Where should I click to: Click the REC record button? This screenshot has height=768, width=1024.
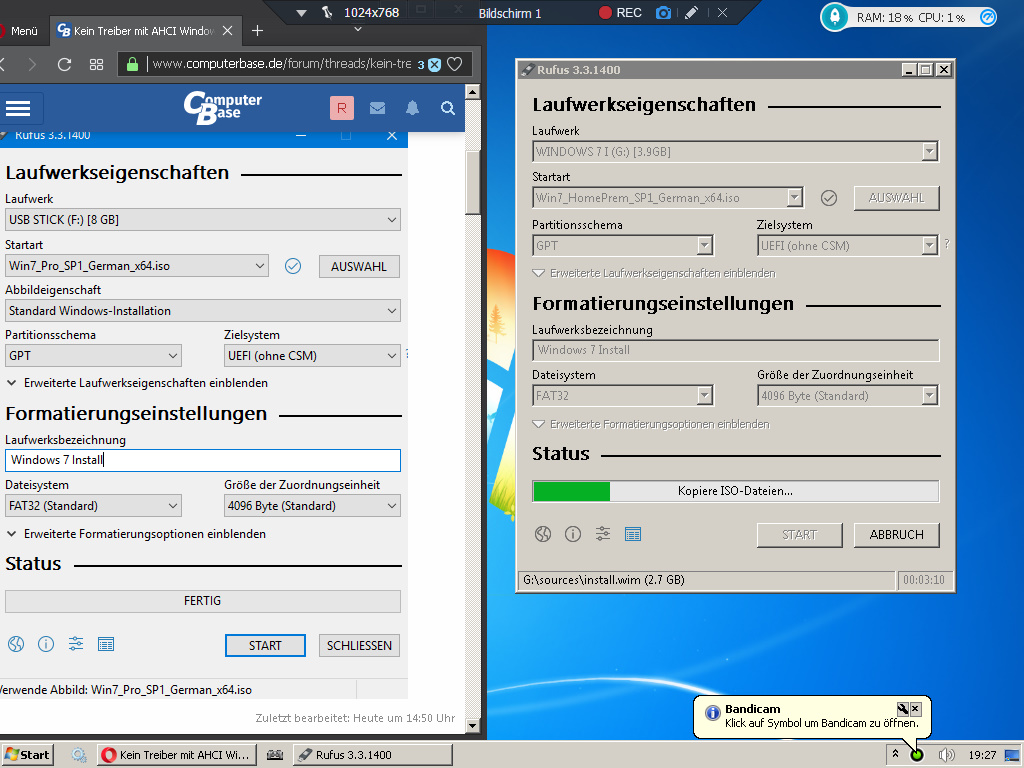click(x=620, y=12)
